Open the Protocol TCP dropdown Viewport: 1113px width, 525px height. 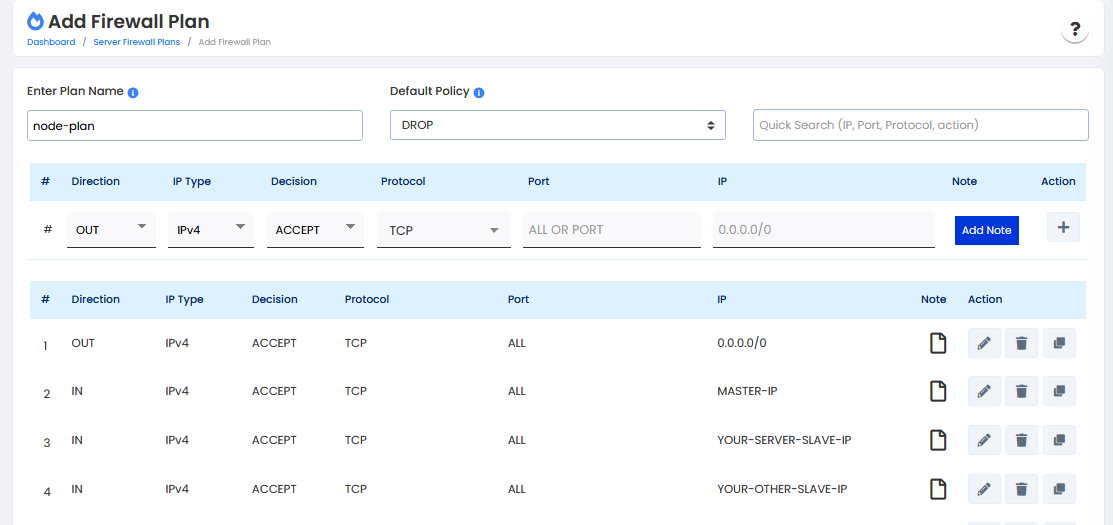click(x=444, y=230)
